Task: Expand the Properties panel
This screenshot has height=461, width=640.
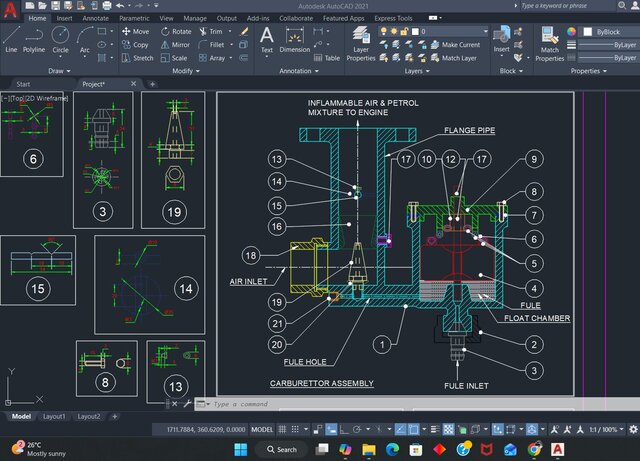Action: point(589,71)
